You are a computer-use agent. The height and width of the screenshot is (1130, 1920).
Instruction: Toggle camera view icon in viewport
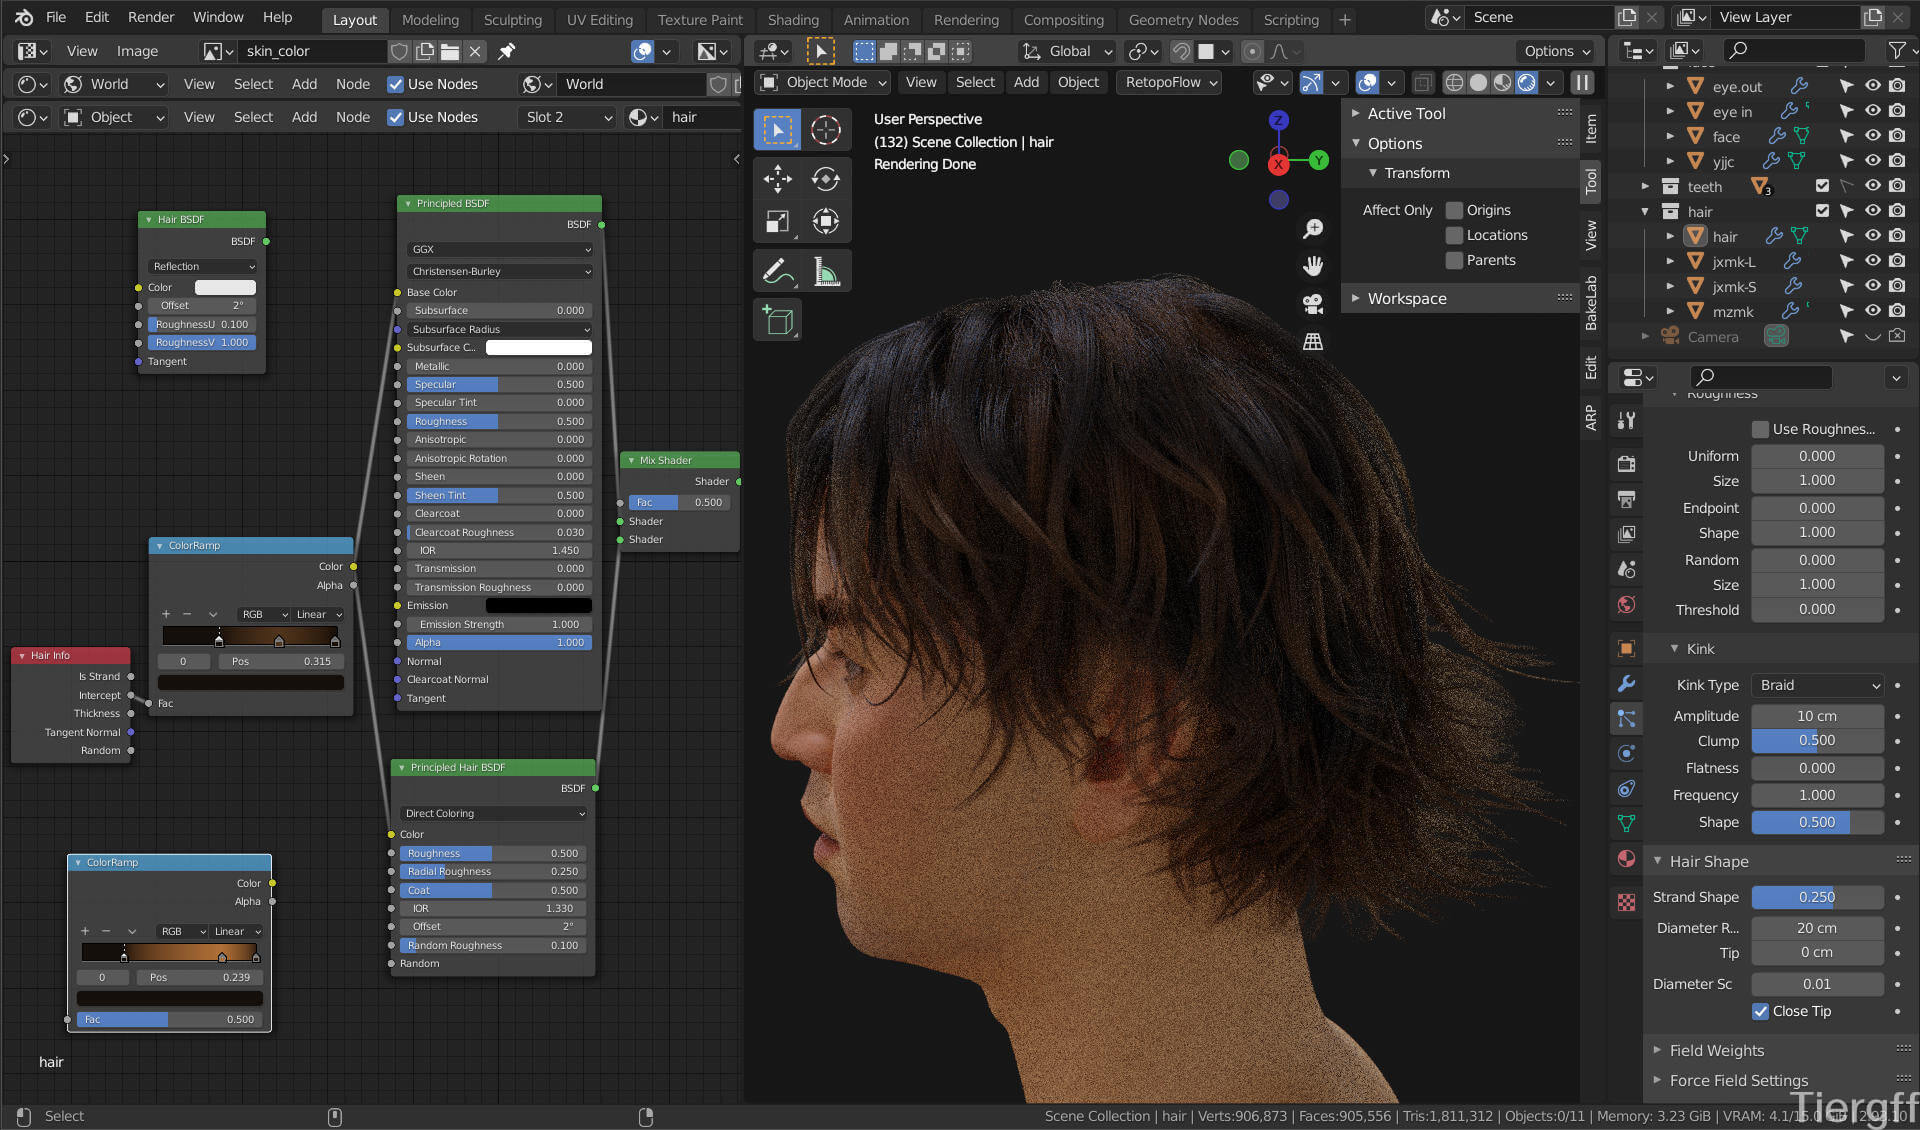tap(1313, 304)
